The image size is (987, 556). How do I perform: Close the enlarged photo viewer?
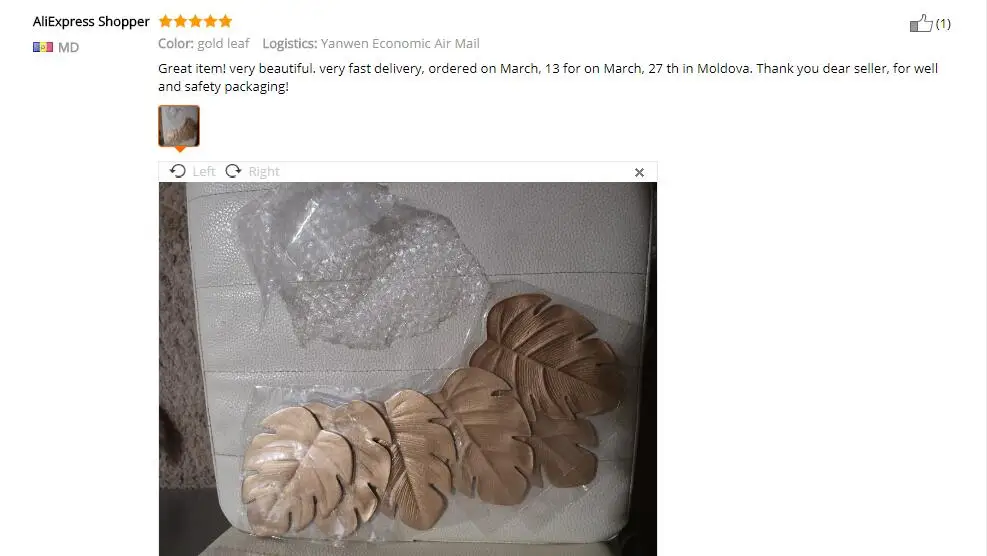(639, 172)
